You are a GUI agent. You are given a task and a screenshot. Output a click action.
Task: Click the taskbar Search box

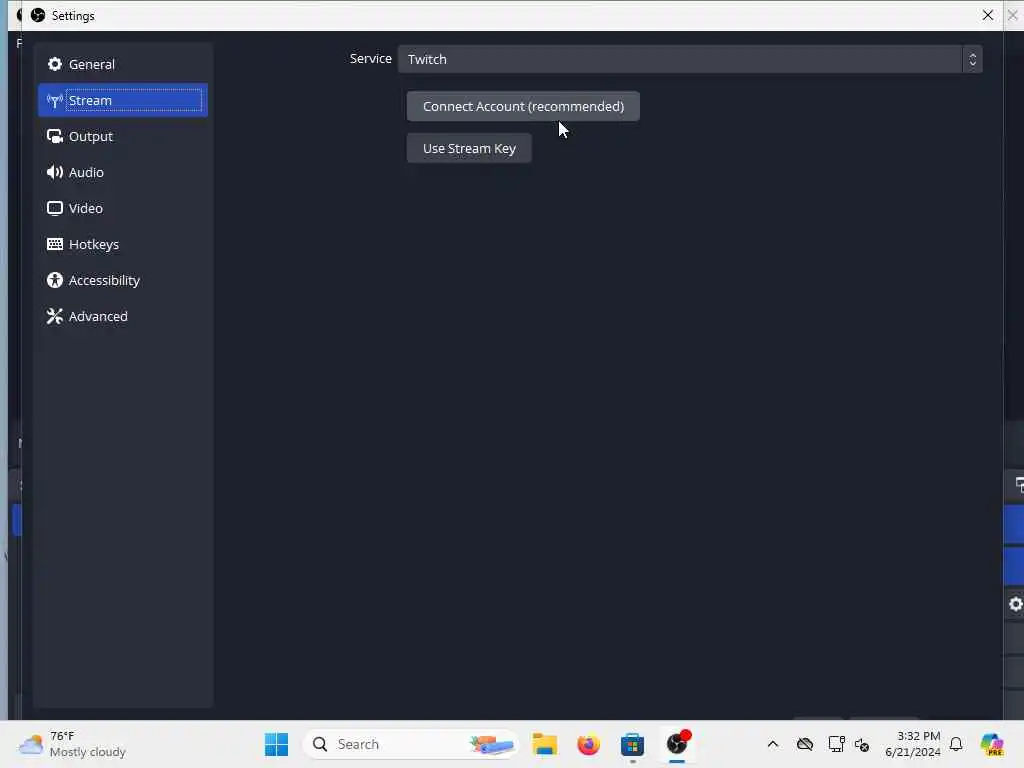[x=411, y=744]
